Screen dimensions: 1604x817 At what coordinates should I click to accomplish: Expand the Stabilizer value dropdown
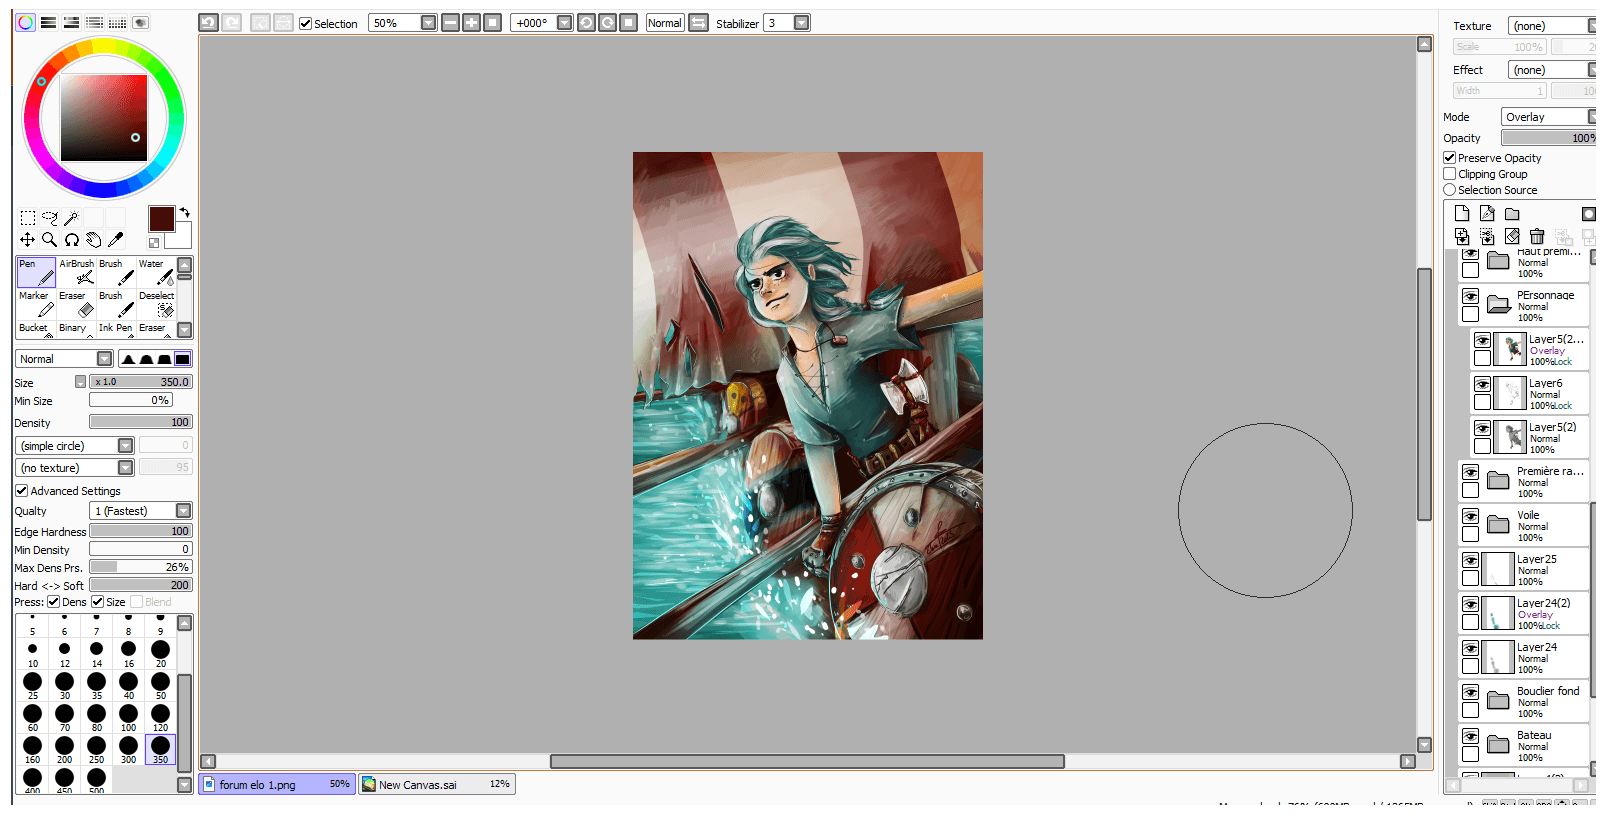point(801,23)
